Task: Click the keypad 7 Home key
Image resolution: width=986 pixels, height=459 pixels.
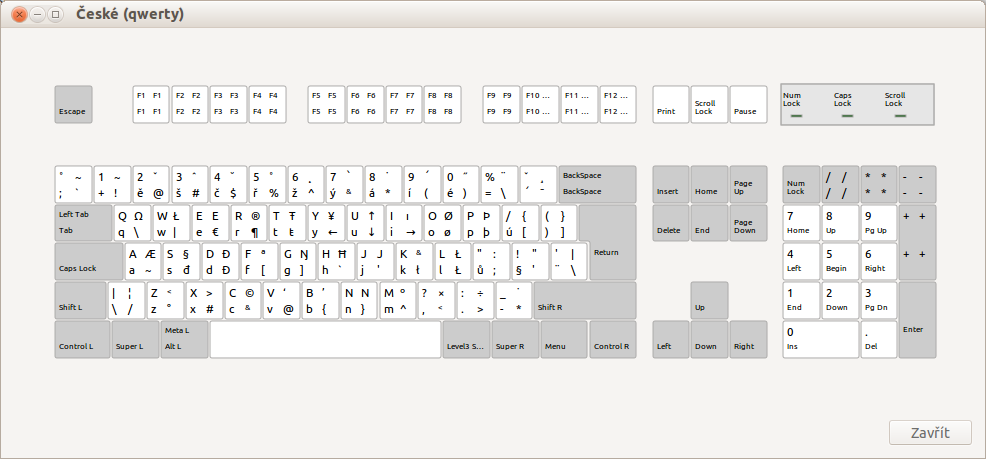Action: point(801,223)
